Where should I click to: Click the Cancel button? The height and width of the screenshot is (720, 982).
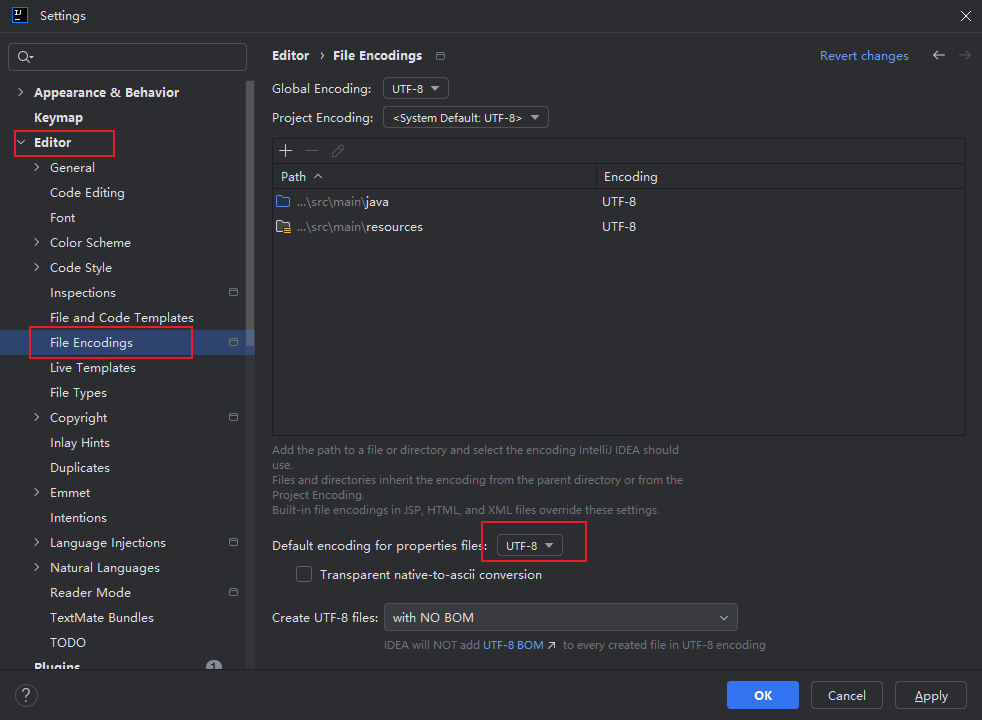[x=846, y=695]
